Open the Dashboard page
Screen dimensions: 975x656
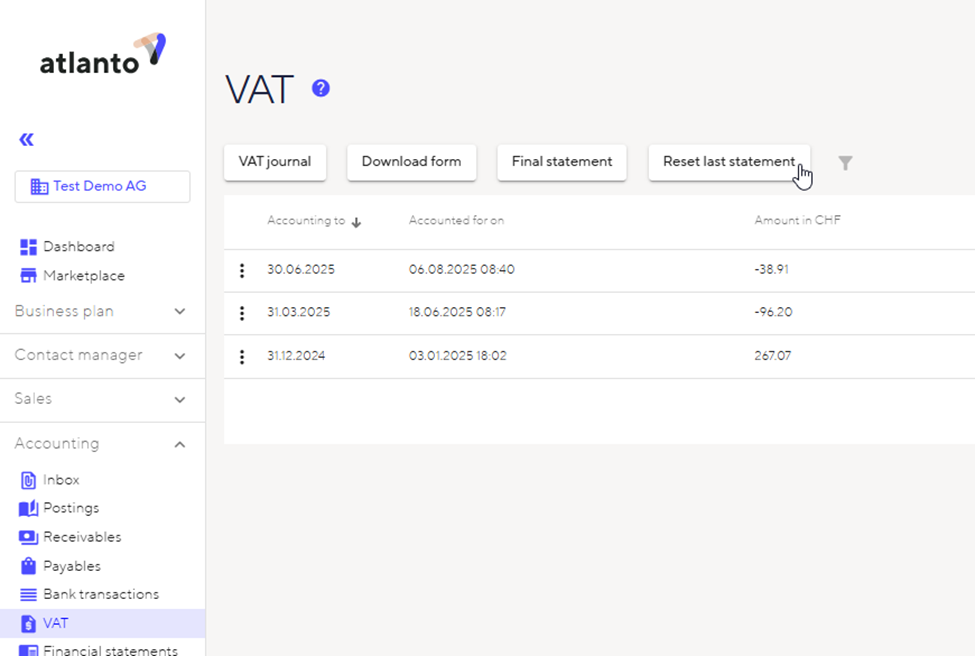[78, 247]
